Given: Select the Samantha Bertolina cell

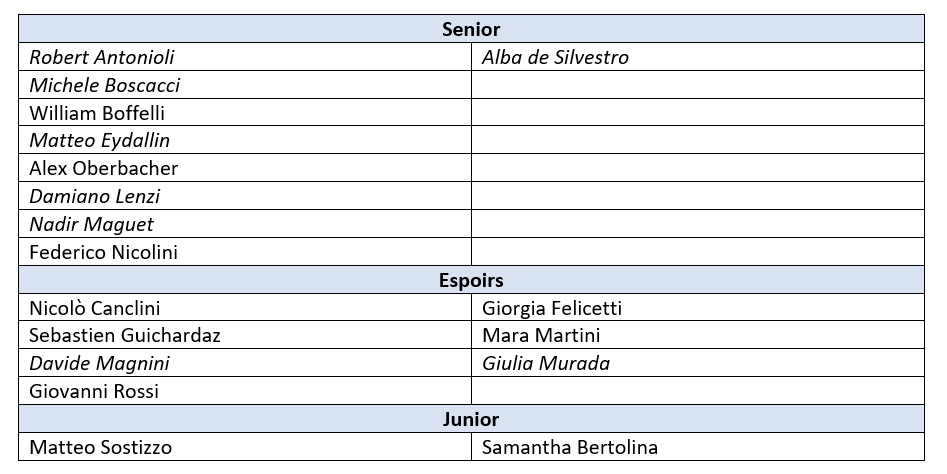Looking at the screenshot, I should [x=698, y=447].
